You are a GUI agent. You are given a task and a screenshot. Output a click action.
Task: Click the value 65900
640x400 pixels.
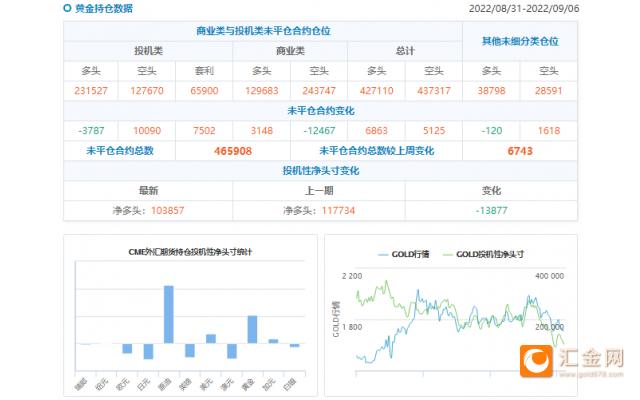coord(204,91)
